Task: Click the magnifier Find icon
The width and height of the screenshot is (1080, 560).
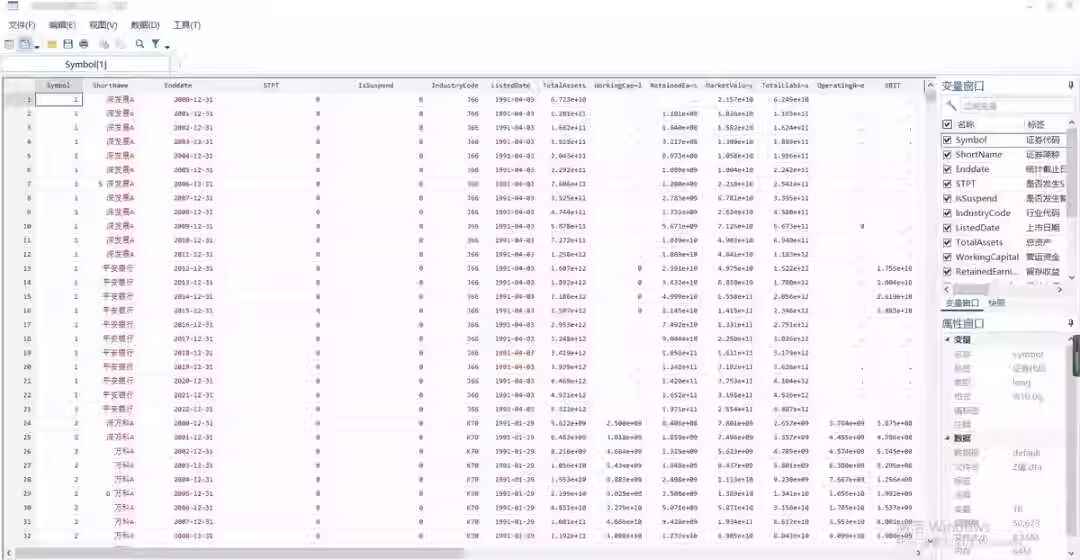Action: (140, 44)
